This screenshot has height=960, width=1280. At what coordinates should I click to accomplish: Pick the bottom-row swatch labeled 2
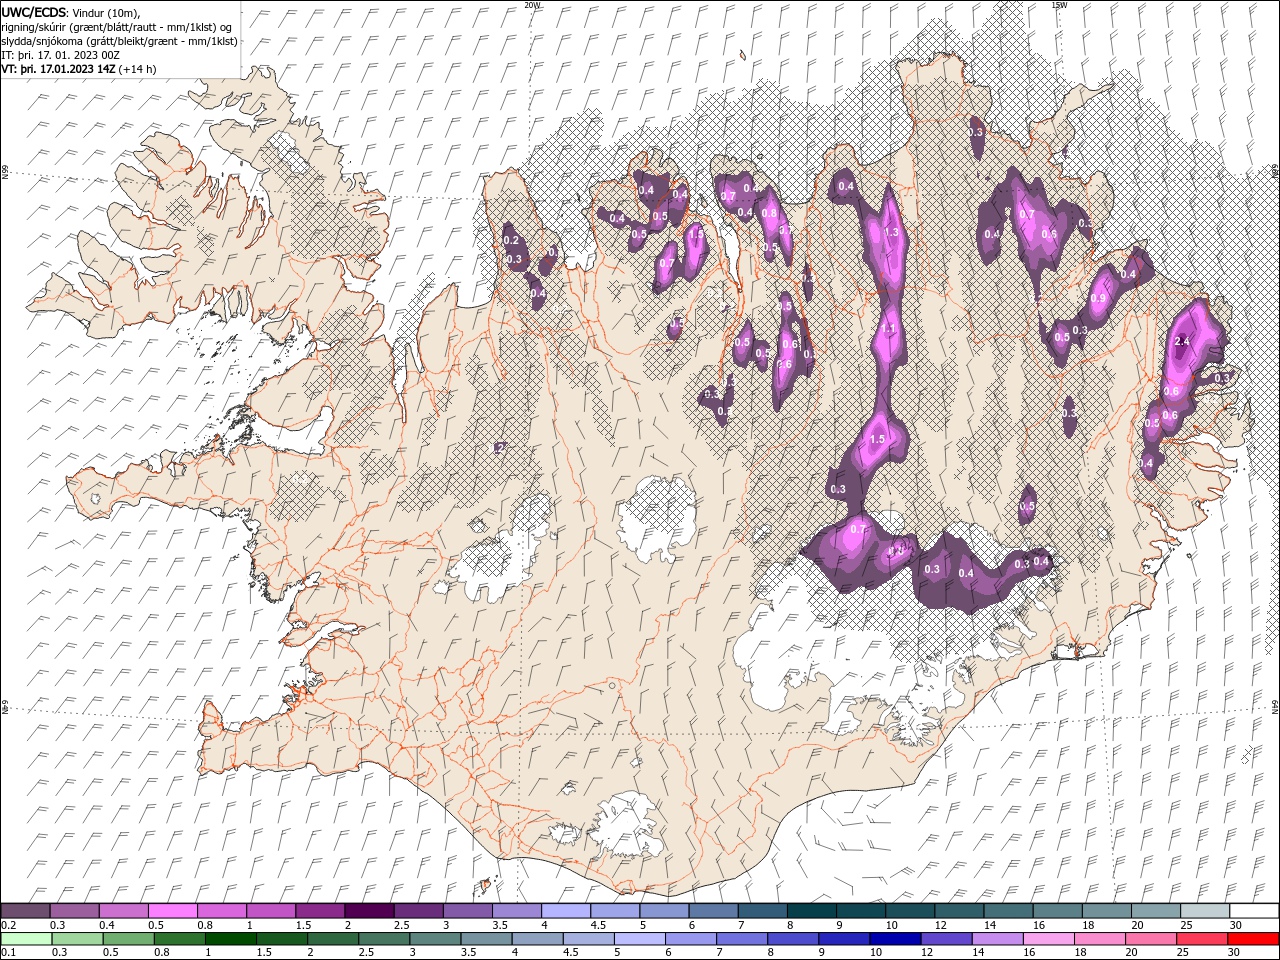[332, 939]
